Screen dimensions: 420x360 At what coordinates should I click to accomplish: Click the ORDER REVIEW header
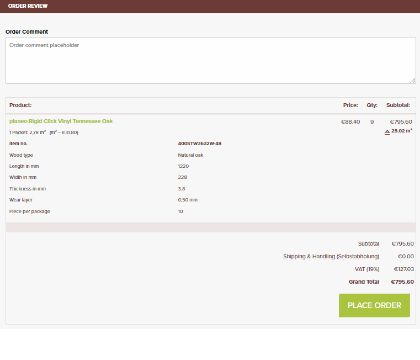(28, 6)
